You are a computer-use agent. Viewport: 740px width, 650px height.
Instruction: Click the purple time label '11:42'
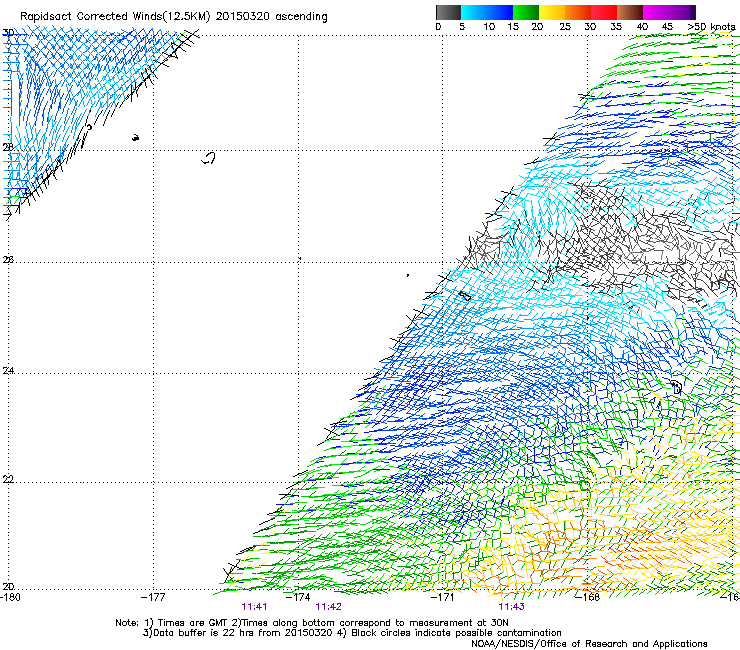pyautogui.click(x=328, y=607)
